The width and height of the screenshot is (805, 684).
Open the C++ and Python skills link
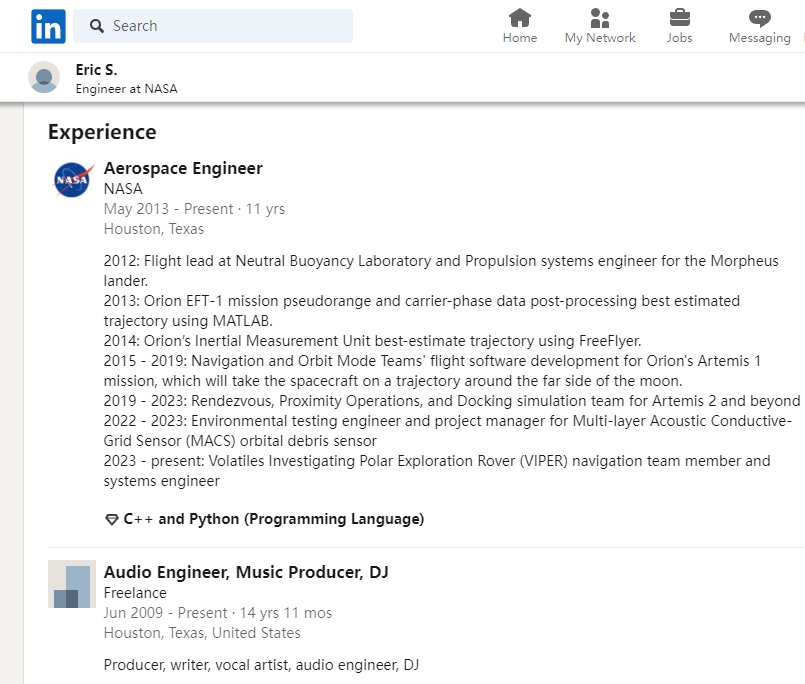tap(273, 519)
